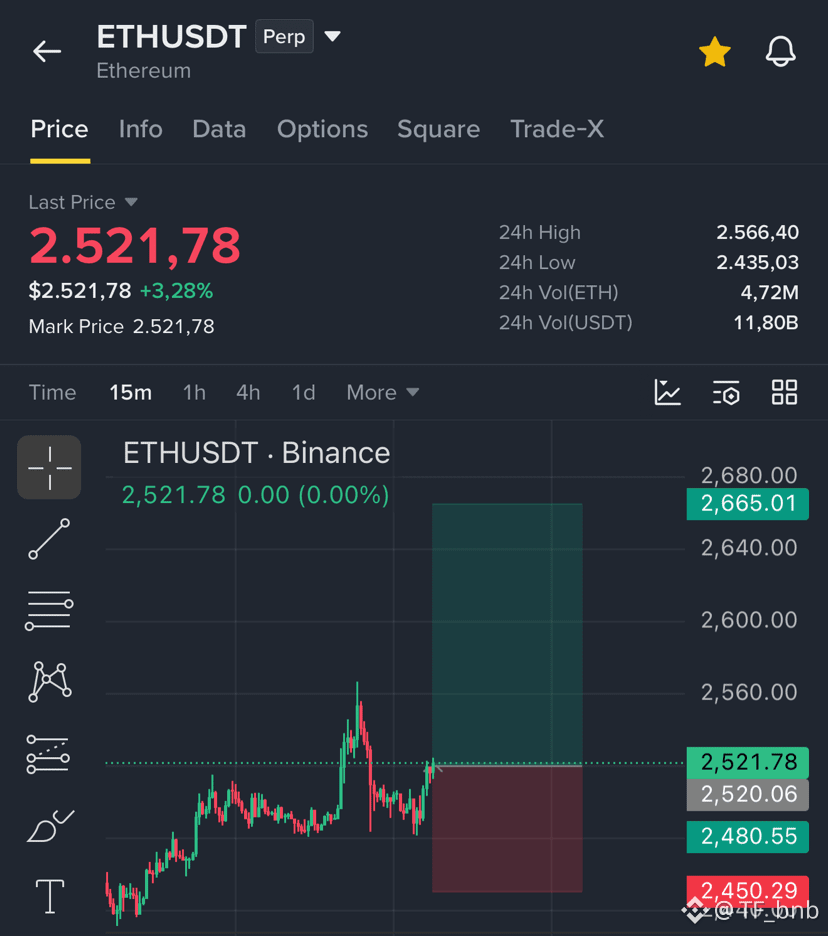Click the 24h High value 2.566,40
Screen dimensions: 828x936
click(x=757, y=232)
